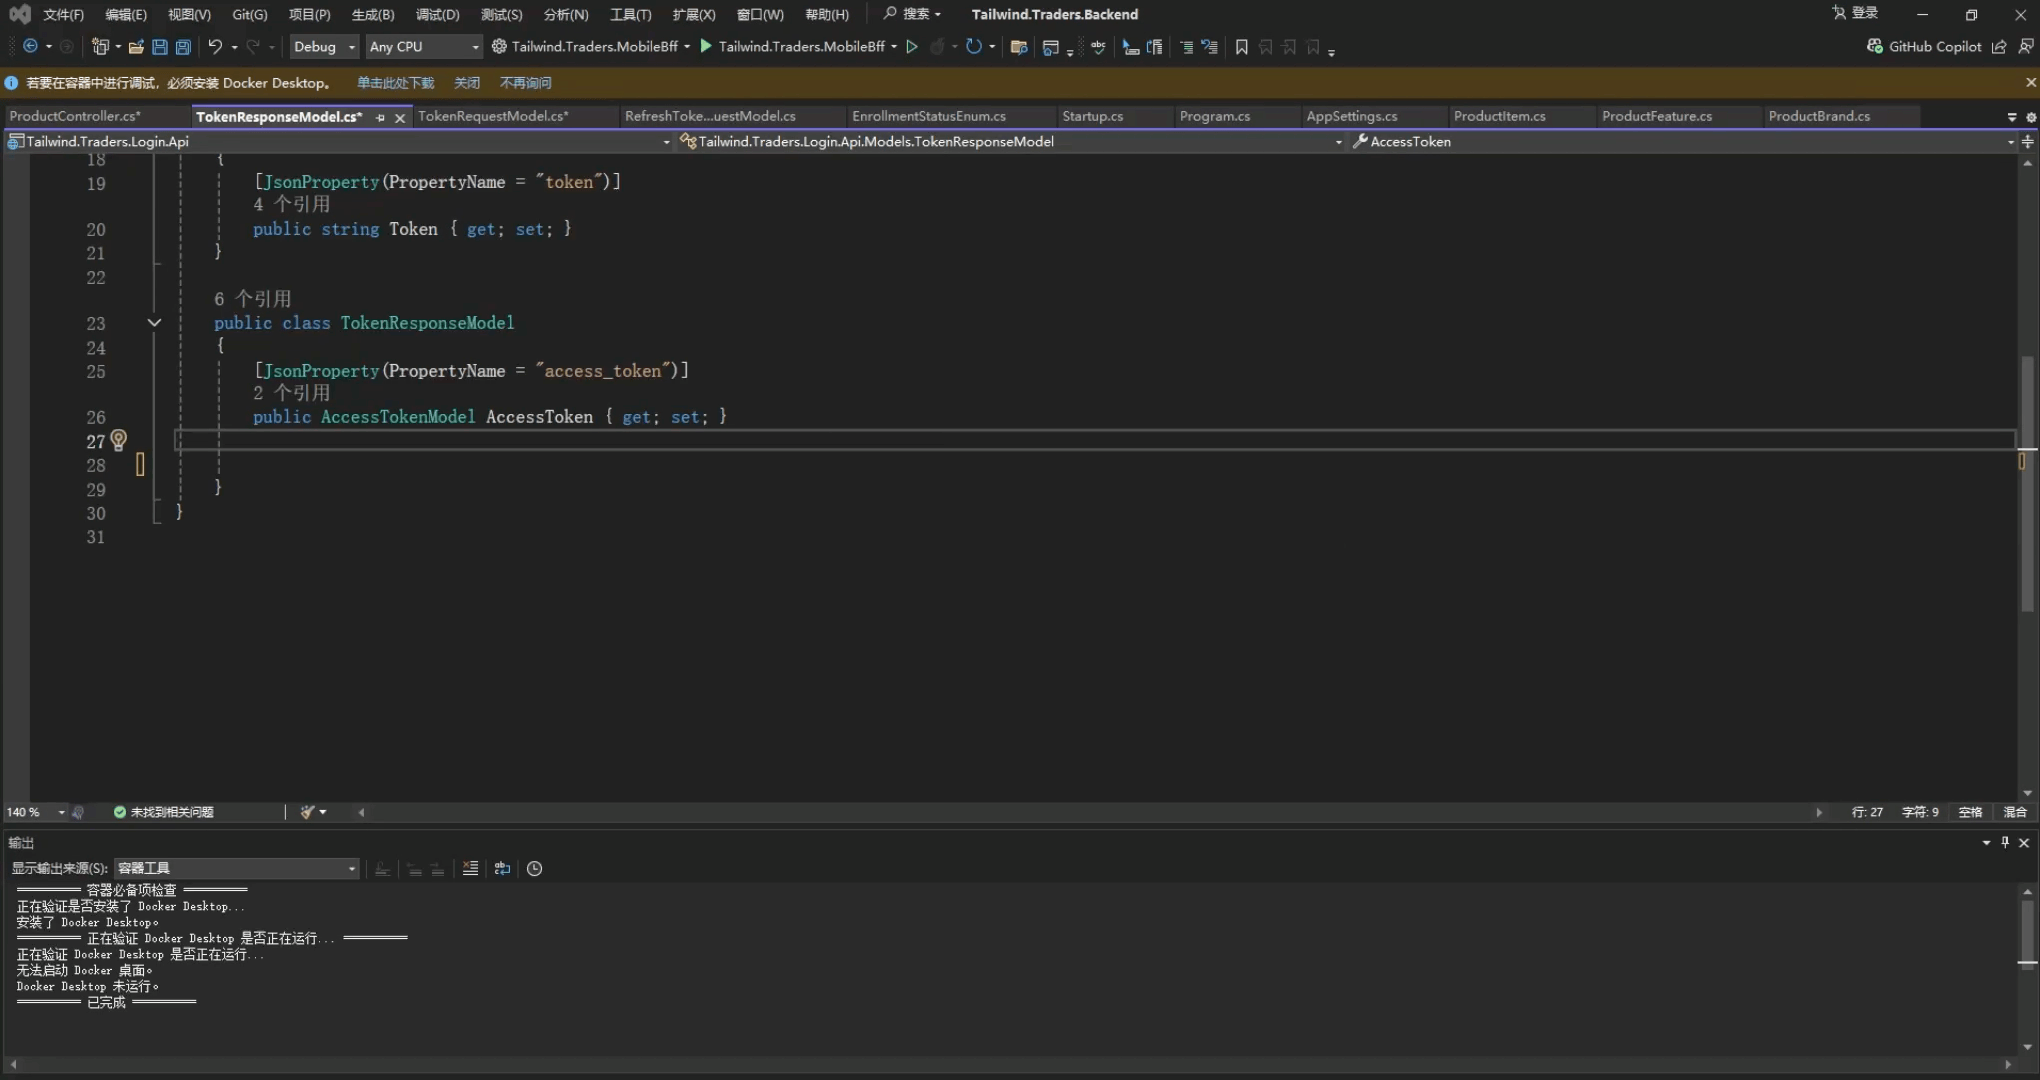
Task: Start debugging with the green play icon
Action: point(706,47)
